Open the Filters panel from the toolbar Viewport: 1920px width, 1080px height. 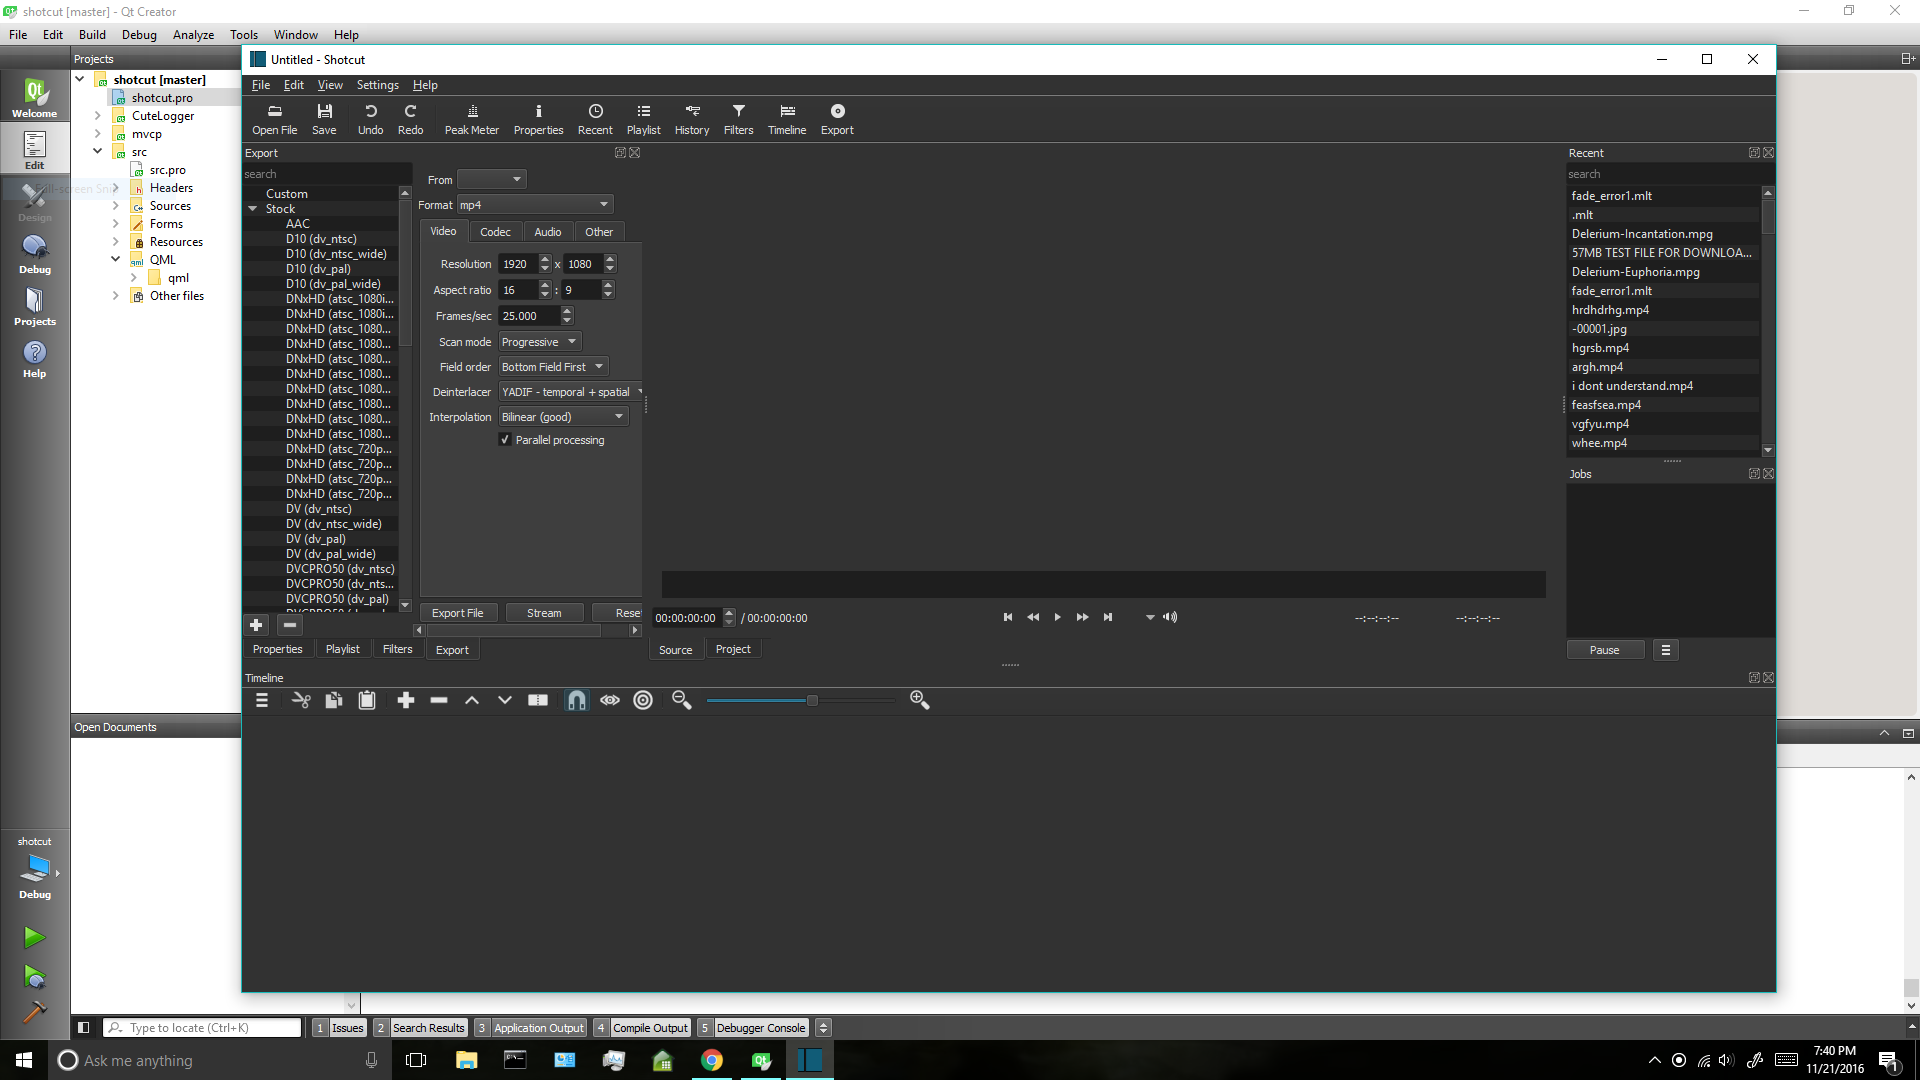point(738,119)
